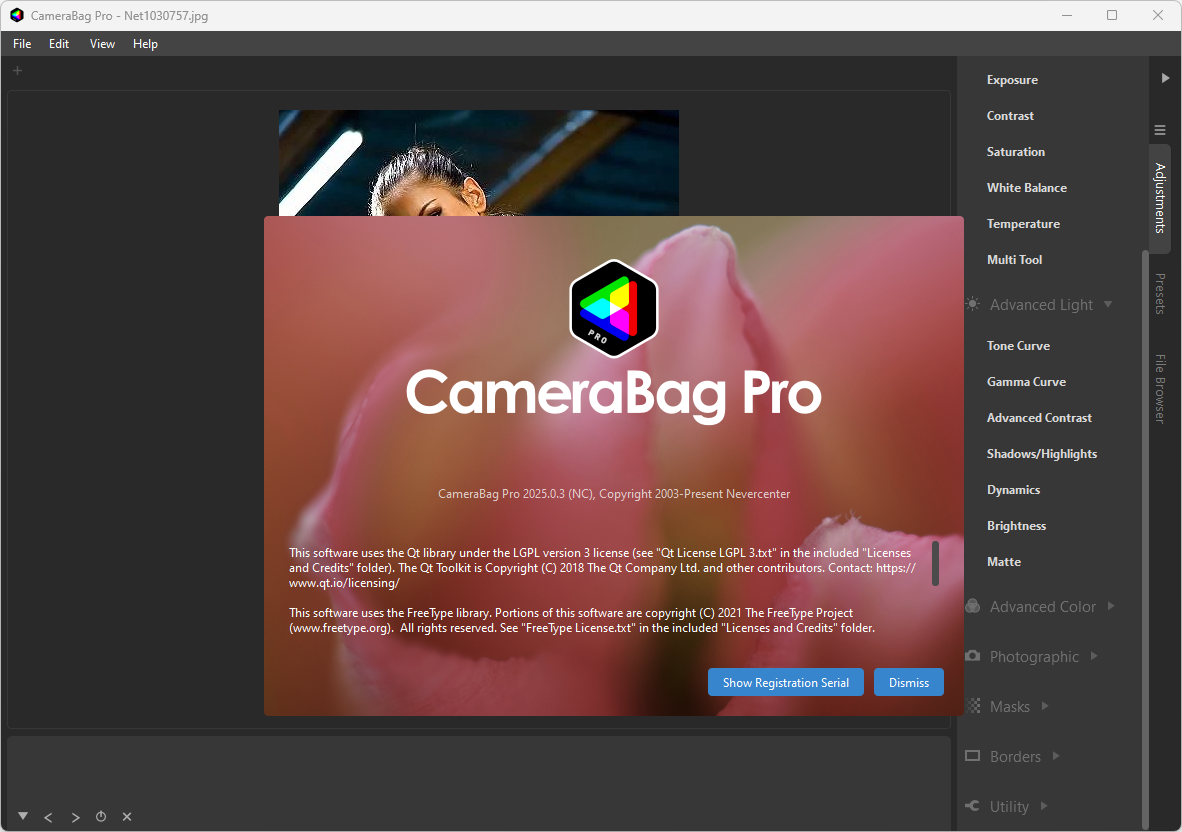
Task: Click the Show Registration Serial button
Action: tap(785, 682)
